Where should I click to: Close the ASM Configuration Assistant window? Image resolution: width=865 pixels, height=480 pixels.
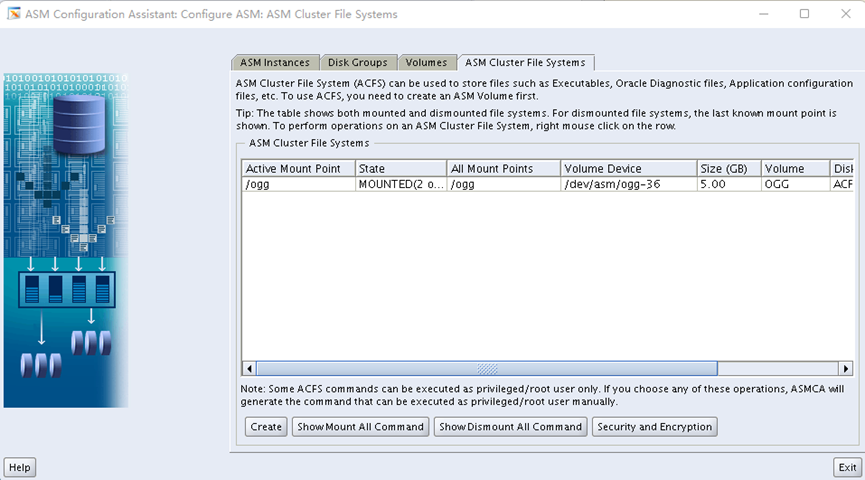(846, 14)
